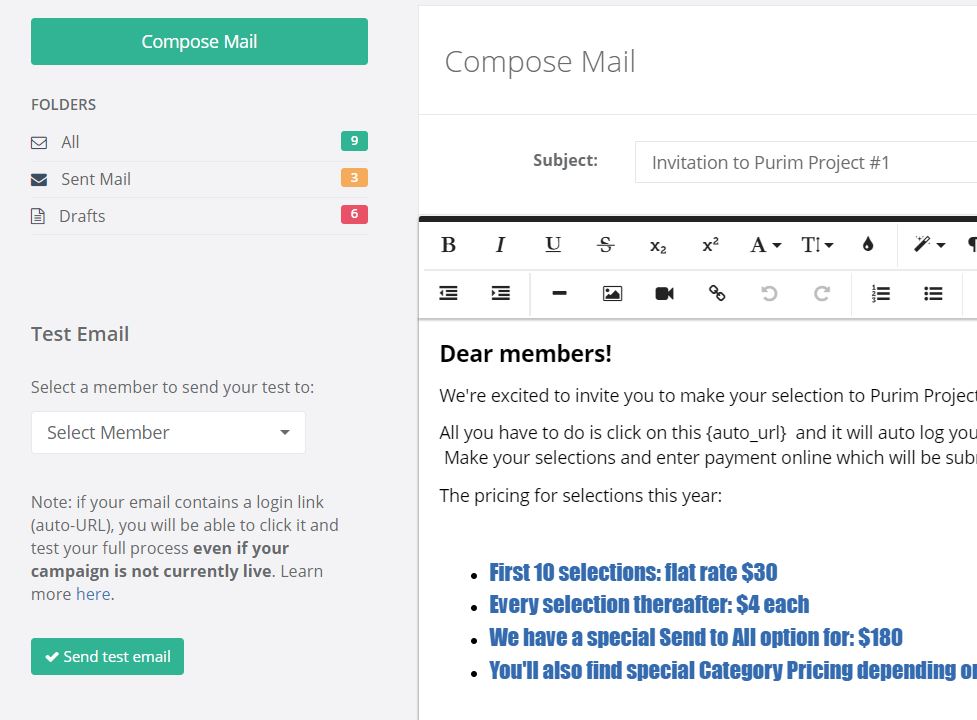The width and height of the screenshot is (977, 720).
Task: Open the Select Member dropdown
Action: 168,432
